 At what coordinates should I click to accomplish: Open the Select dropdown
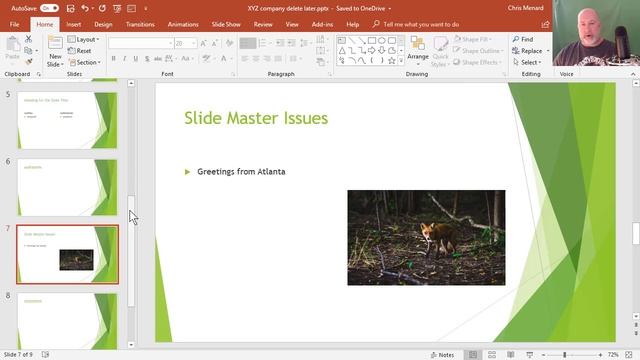pos(527,62)
